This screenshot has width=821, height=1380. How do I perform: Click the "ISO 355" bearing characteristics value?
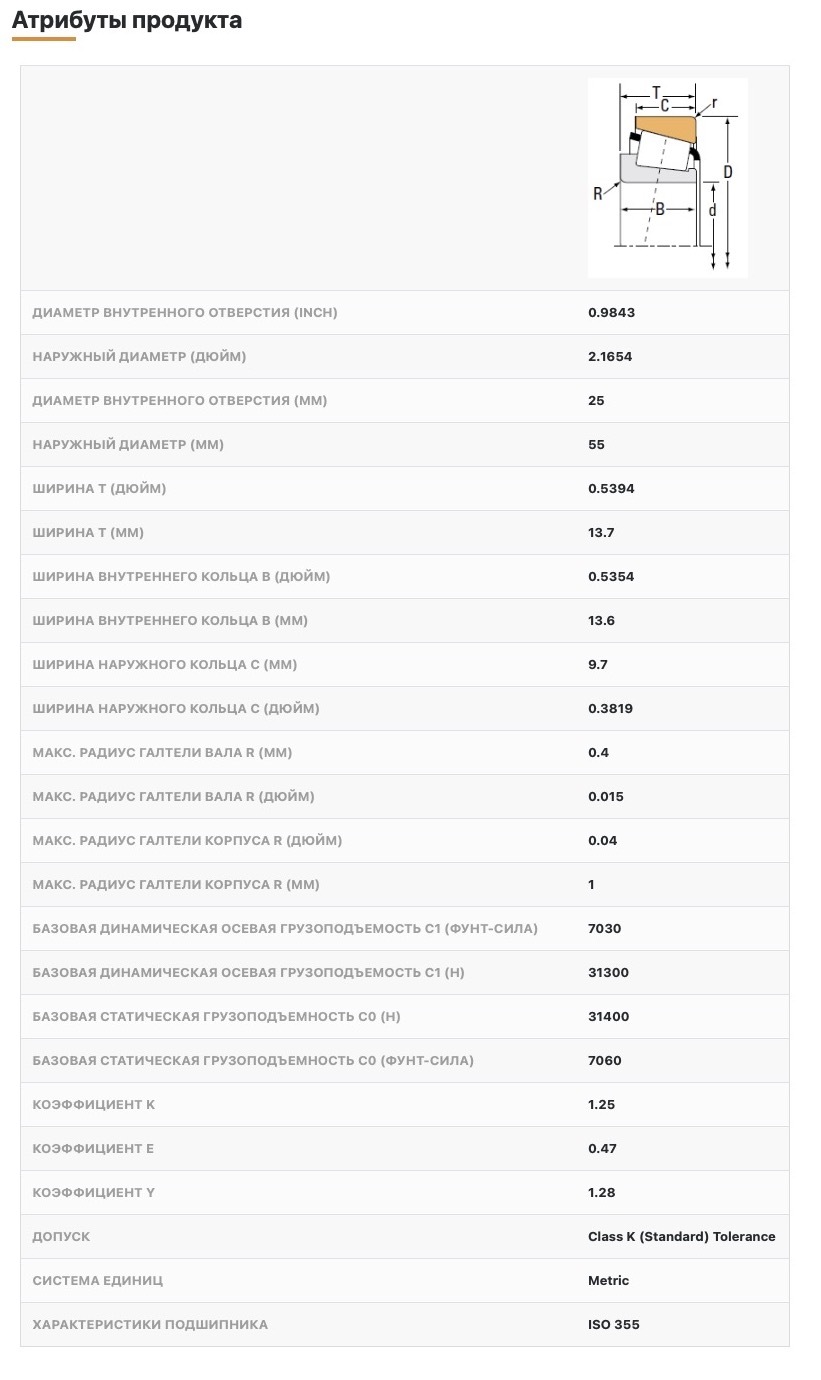[x=613, y=1325]
